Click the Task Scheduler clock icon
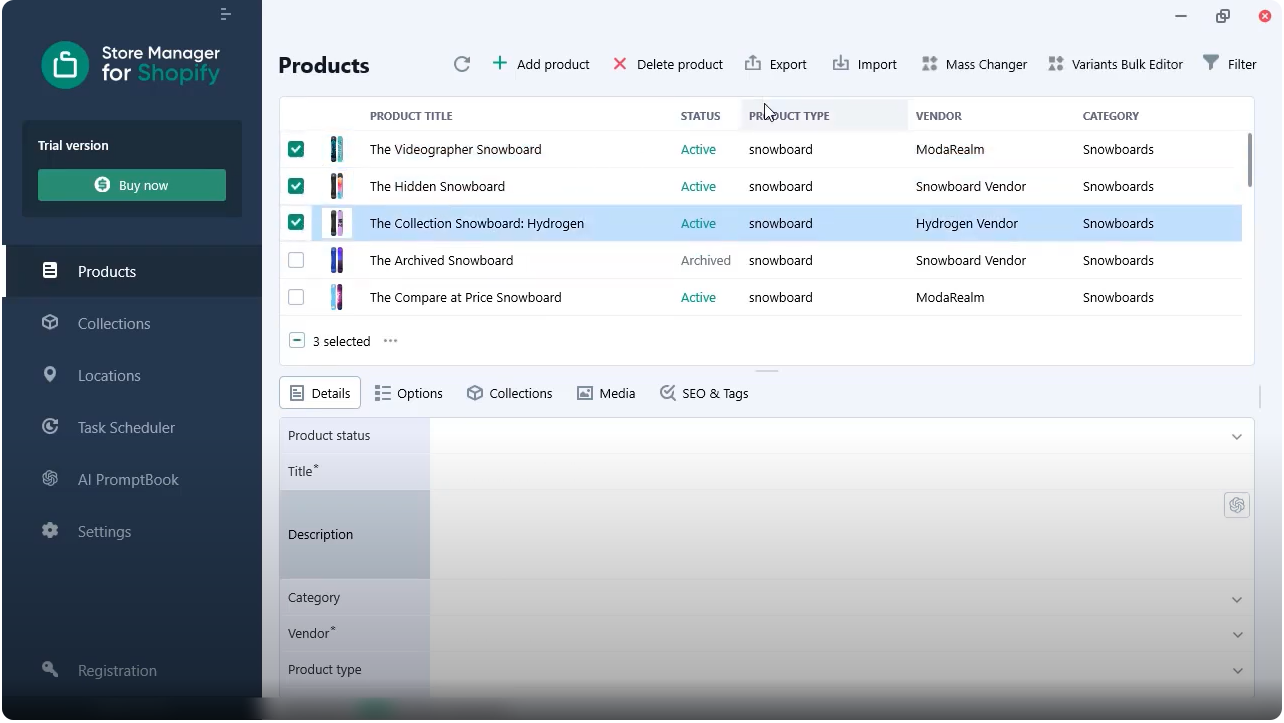1284x723 pixels. pos(50,427)
